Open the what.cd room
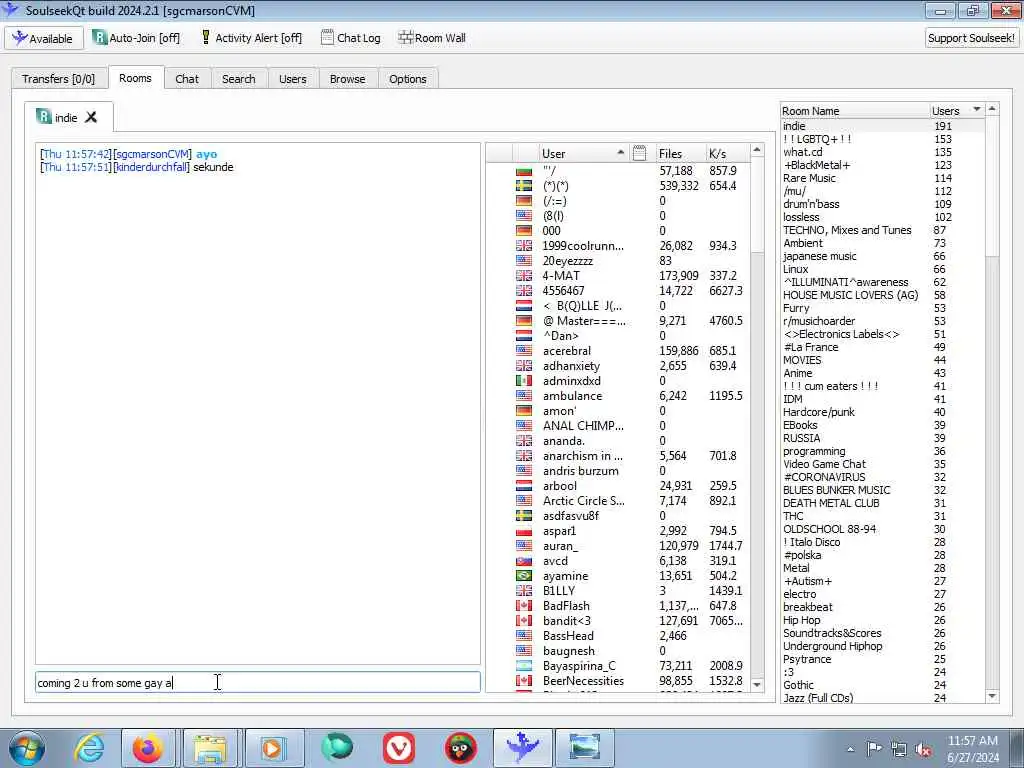 803,152
